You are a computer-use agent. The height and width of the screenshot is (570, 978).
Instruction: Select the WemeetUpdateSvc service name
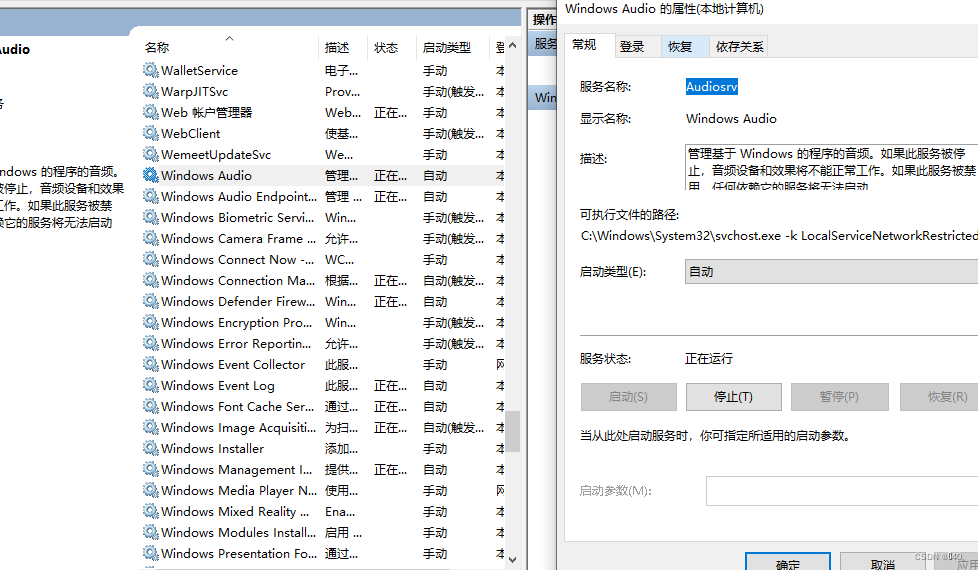click(216, 155)
